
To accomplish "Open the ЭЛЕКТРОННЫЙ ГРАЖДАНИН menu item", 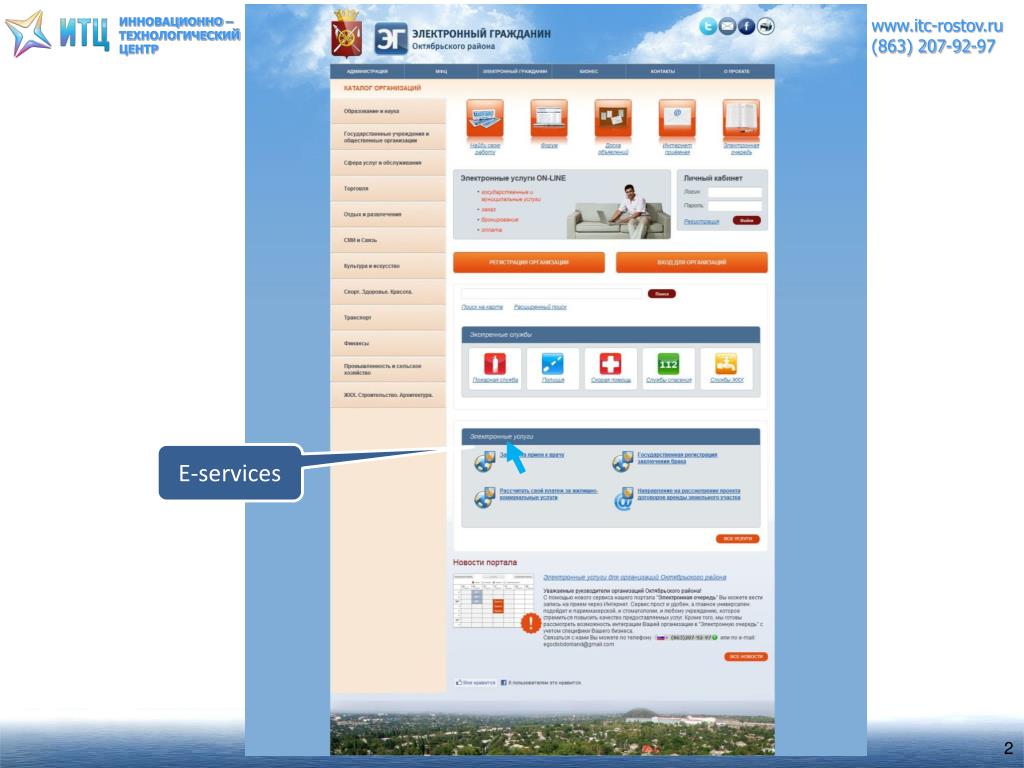I will click(x=515, y=71).
